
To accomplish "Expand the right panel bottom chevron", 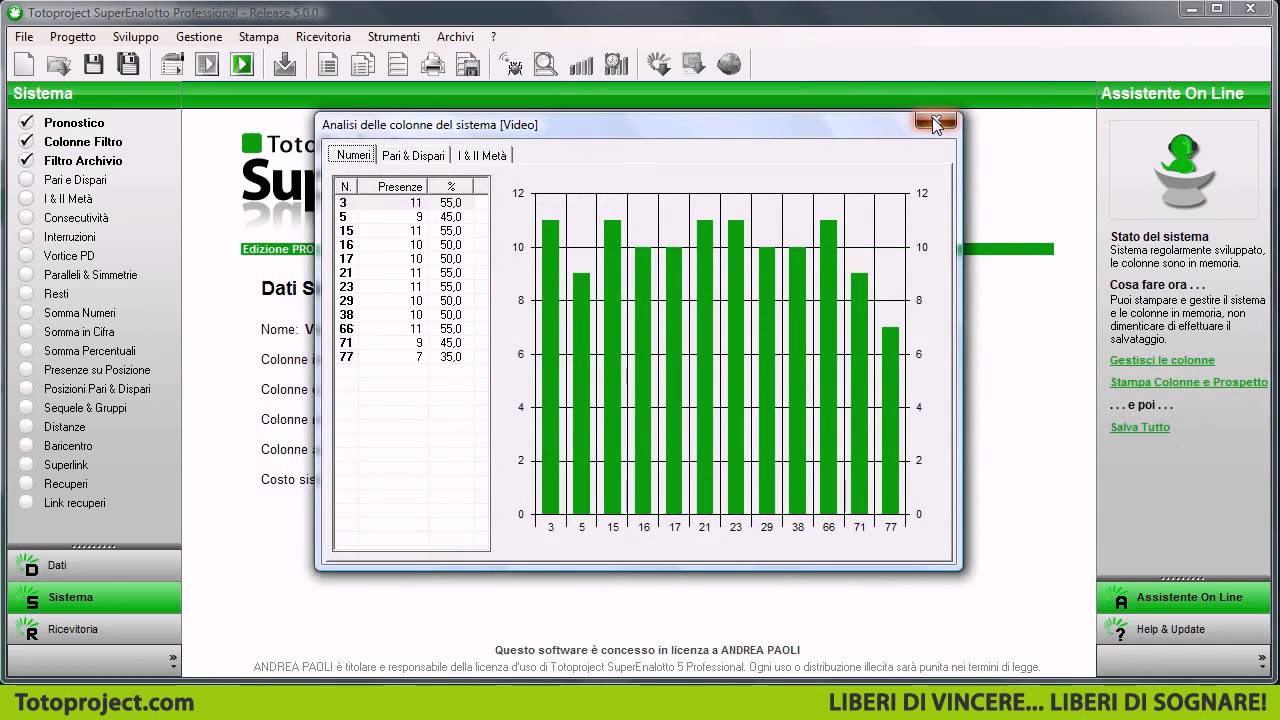I will [x=1264, y=660].
